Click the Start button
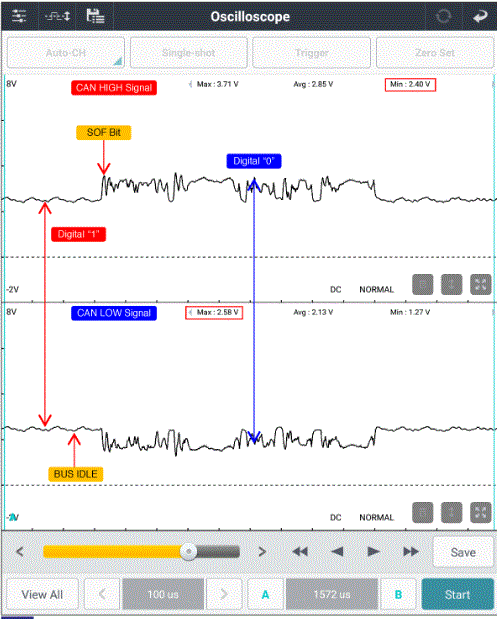Screen dimensions: 497x619 pyautogui.click(x=458, y=594)
